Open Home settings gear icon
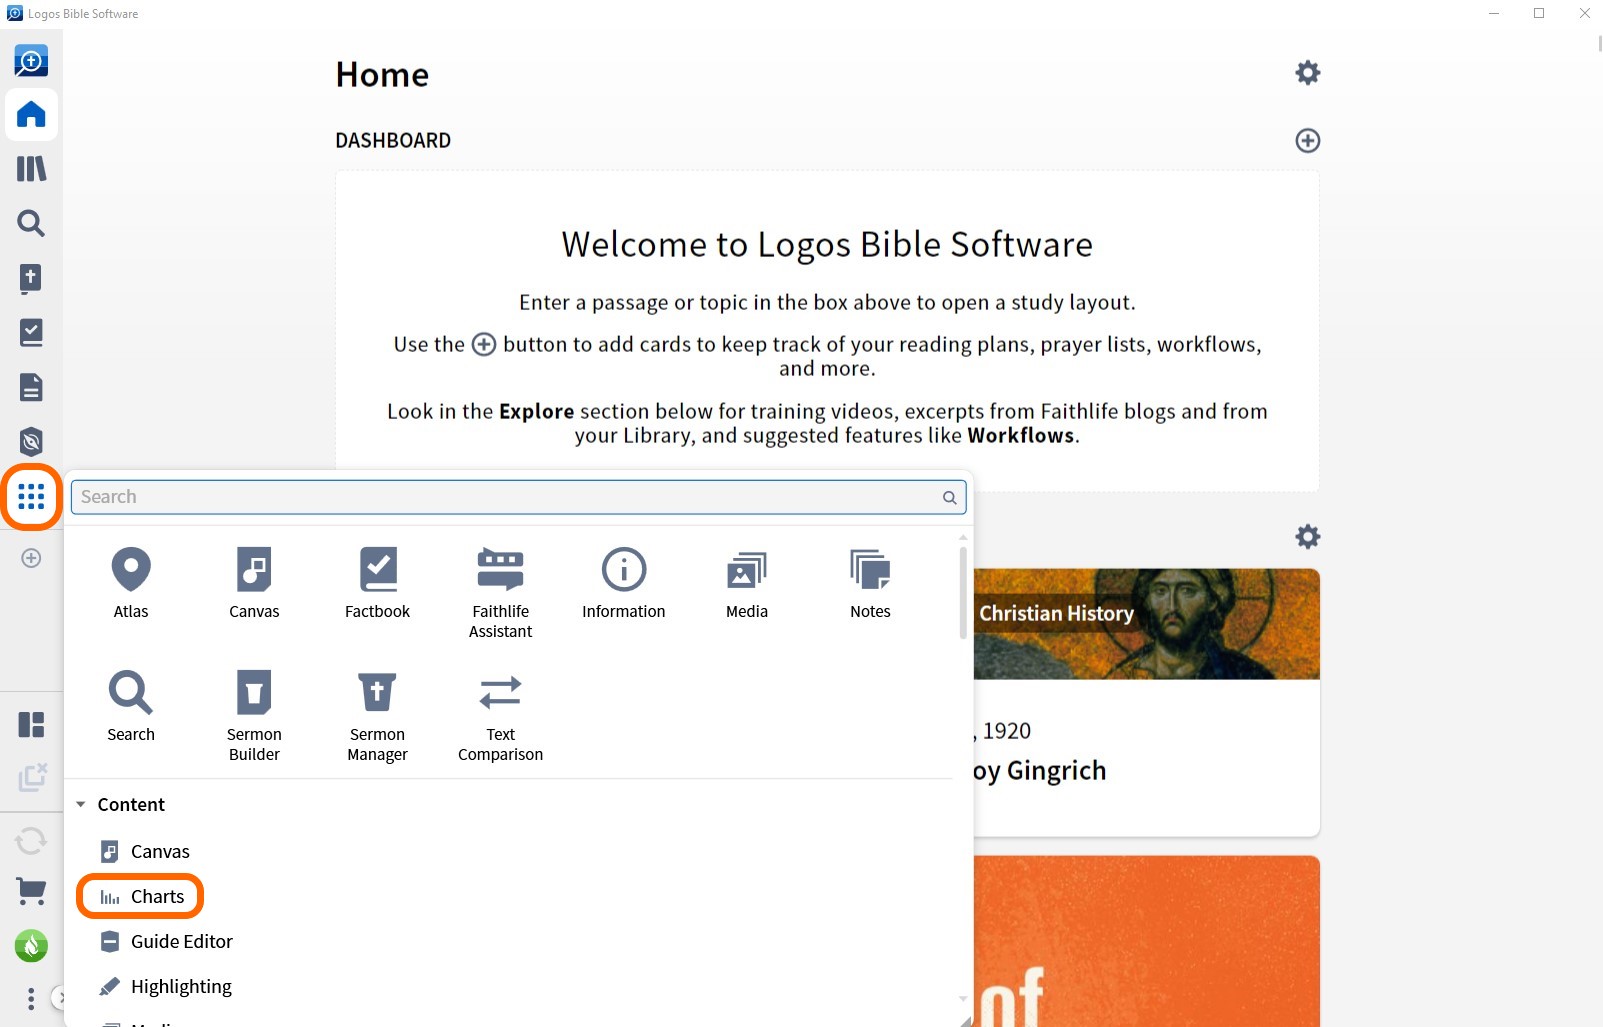This screenshot has height=1027, width=1603. click(x=1308, y=72)
